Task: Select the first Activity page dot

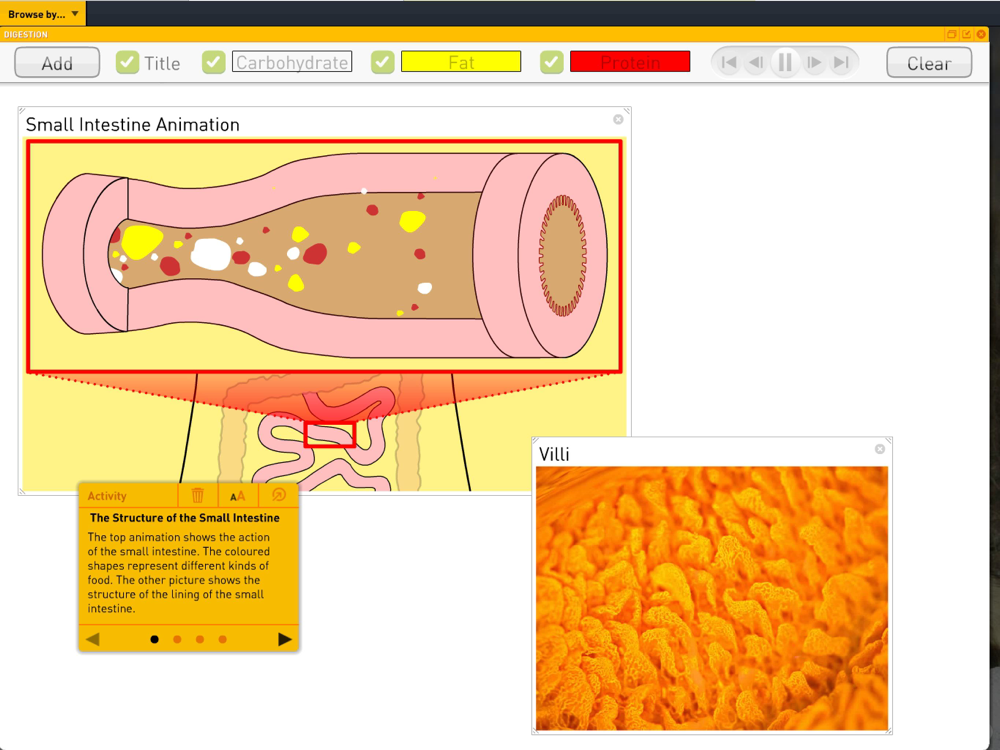Action: click(x=154, y=639)
